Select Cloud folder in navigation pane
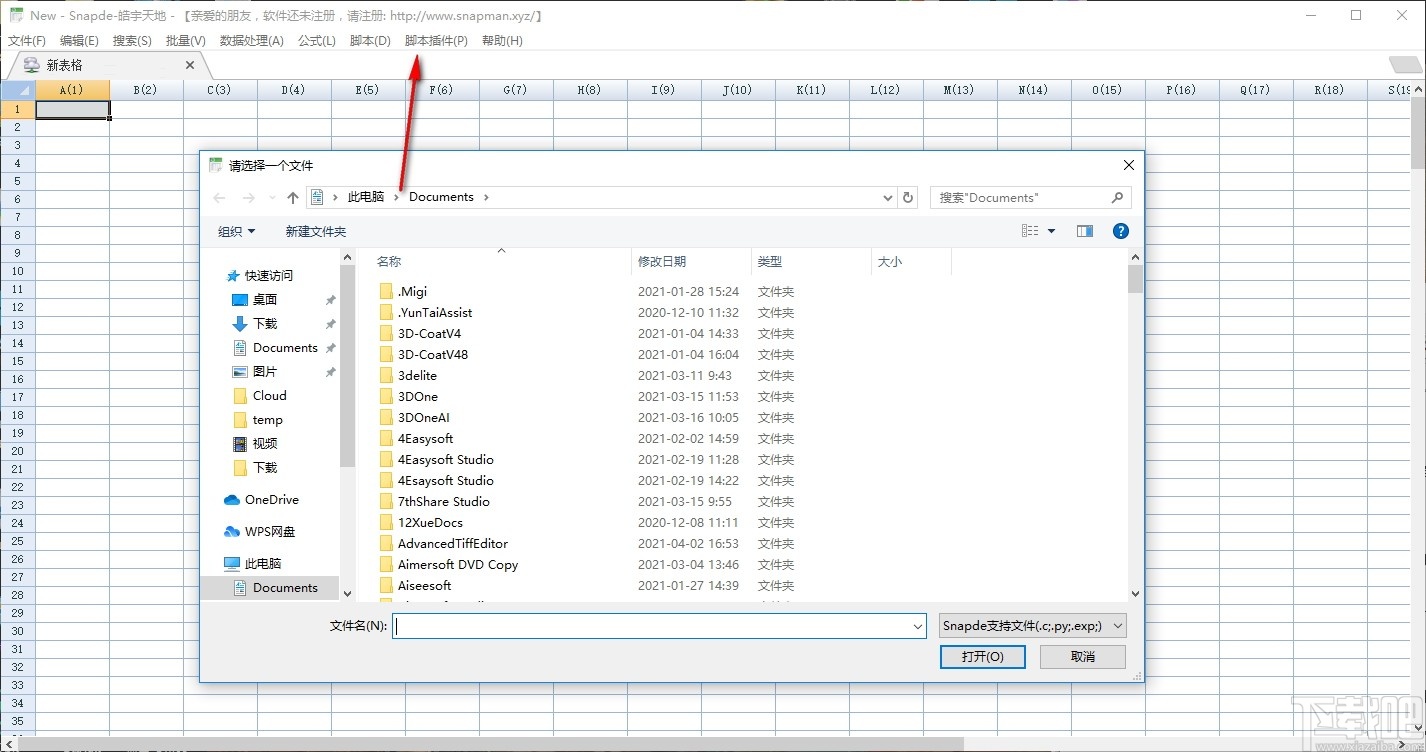This screenshot has height=752, width=1426. (260, 395)
